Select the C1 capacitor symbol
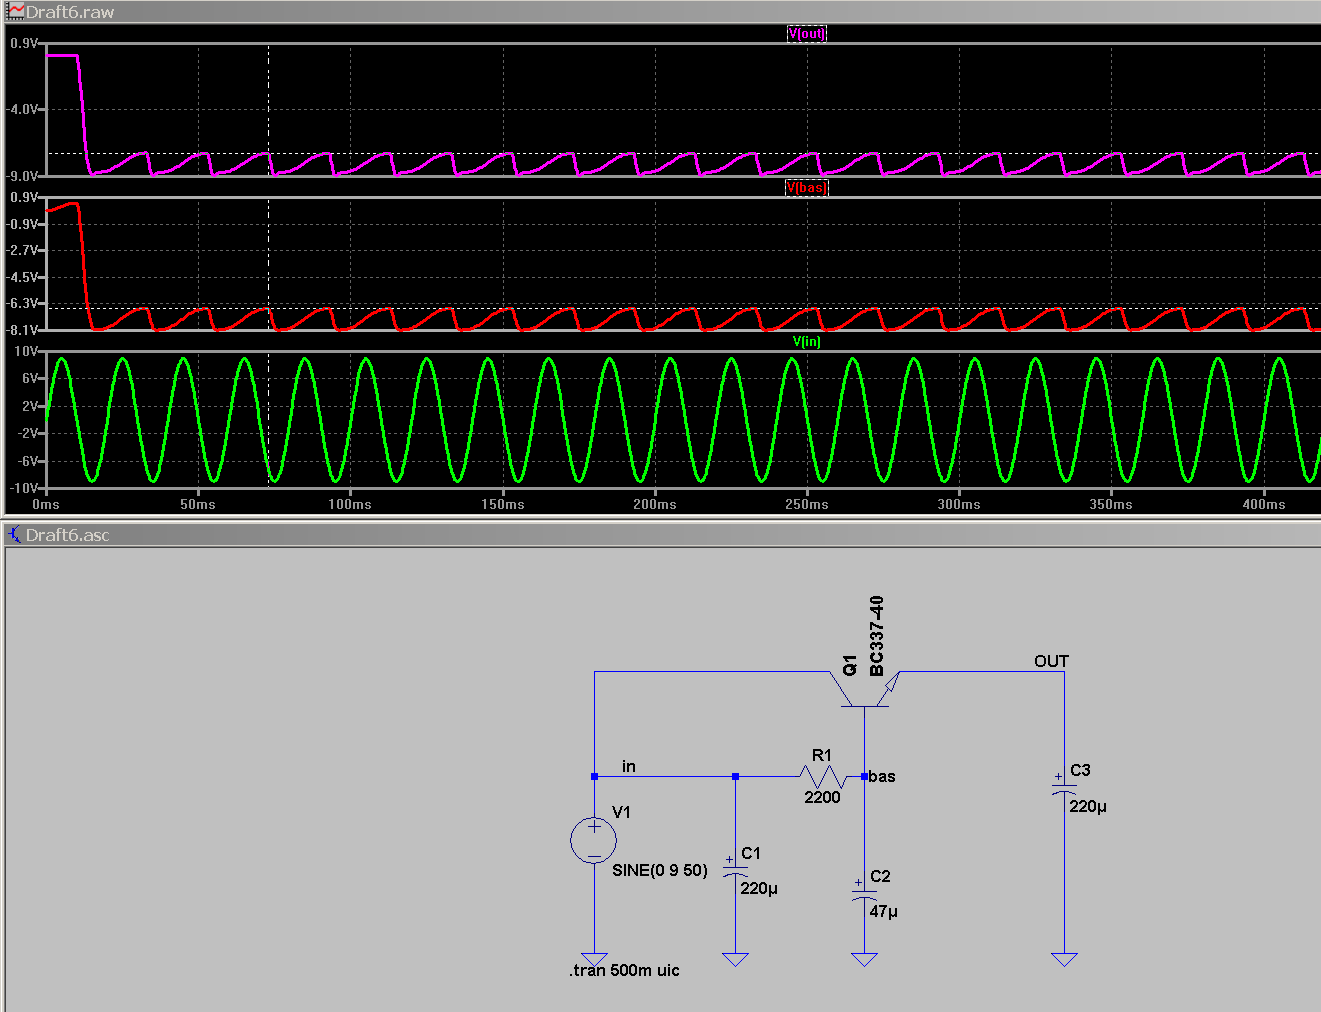Screen dimensions: 1321x1012 (735, 872)
